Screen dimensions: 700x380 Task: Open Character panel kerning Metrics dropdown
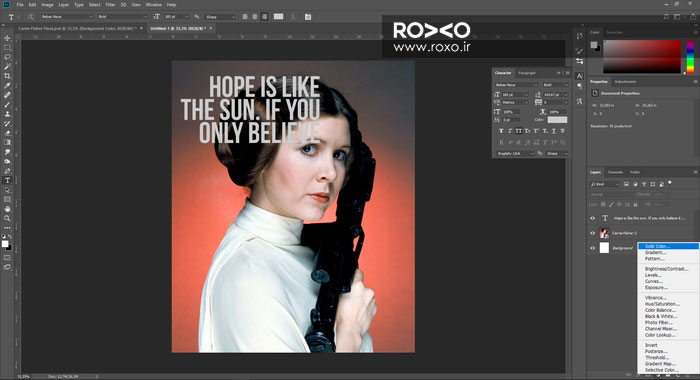click(515, 103)
